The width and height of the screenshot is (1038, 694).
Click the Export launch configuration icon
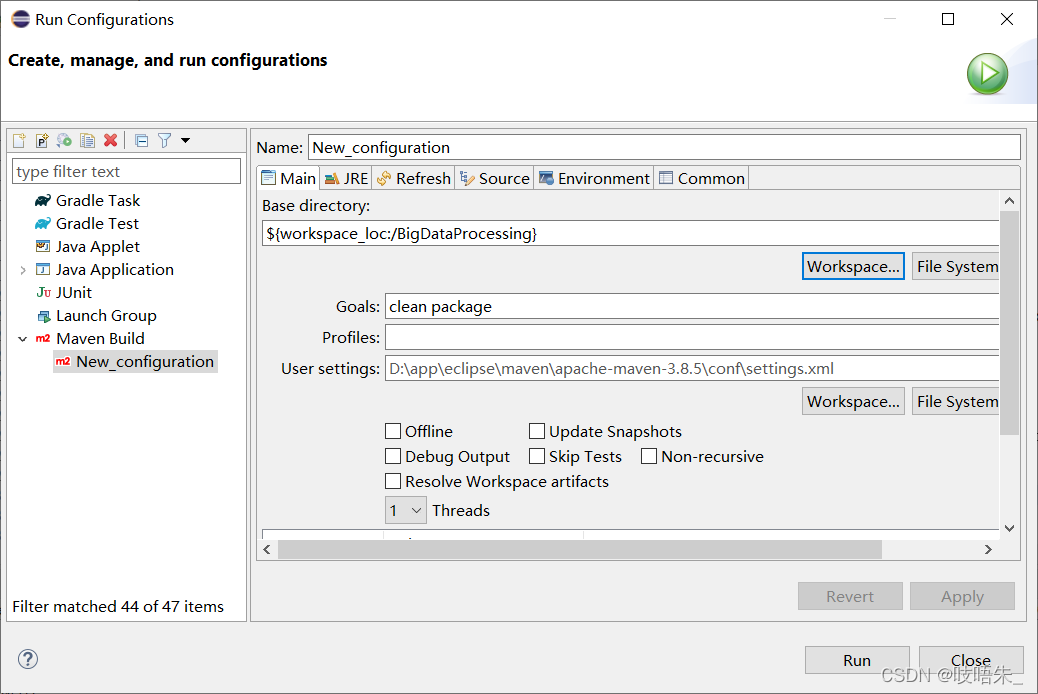click(64, 140)
